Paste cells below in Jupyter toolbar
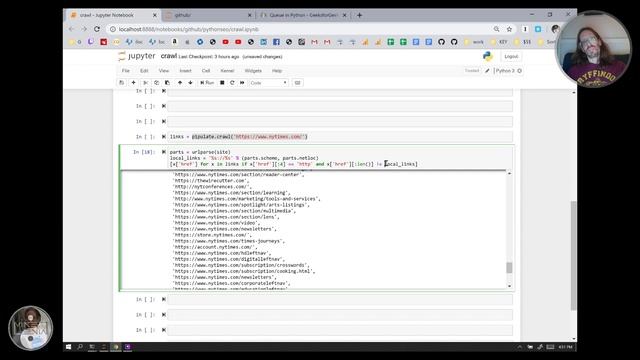The height and width of the screenshot is (360, 640). tap(167, 83)
